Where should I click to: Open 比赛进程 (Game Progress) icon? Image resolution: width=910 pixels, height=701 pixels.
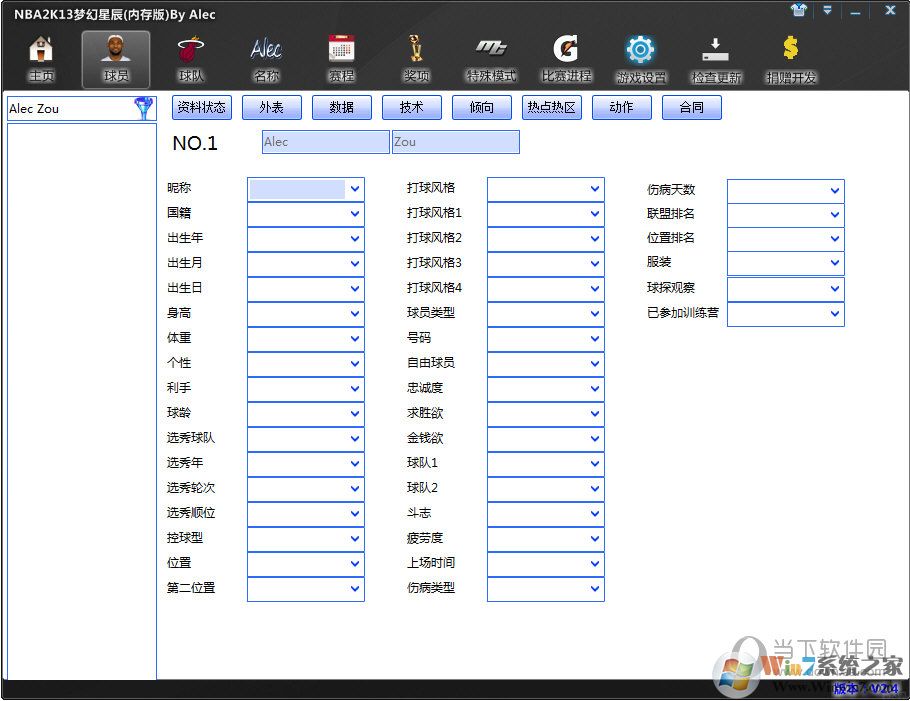(565, 57)
